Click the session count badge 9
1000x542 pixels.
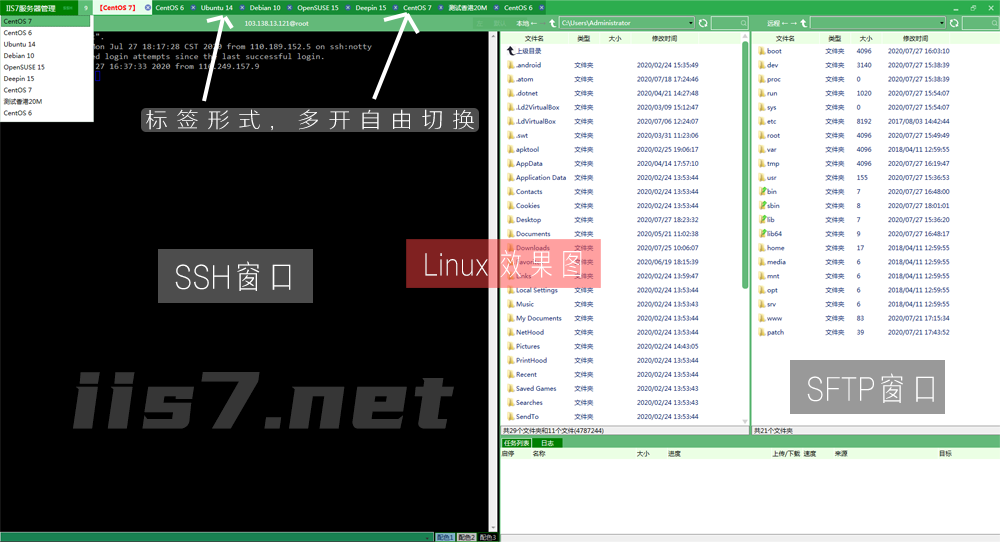click(x=85, y=8)
